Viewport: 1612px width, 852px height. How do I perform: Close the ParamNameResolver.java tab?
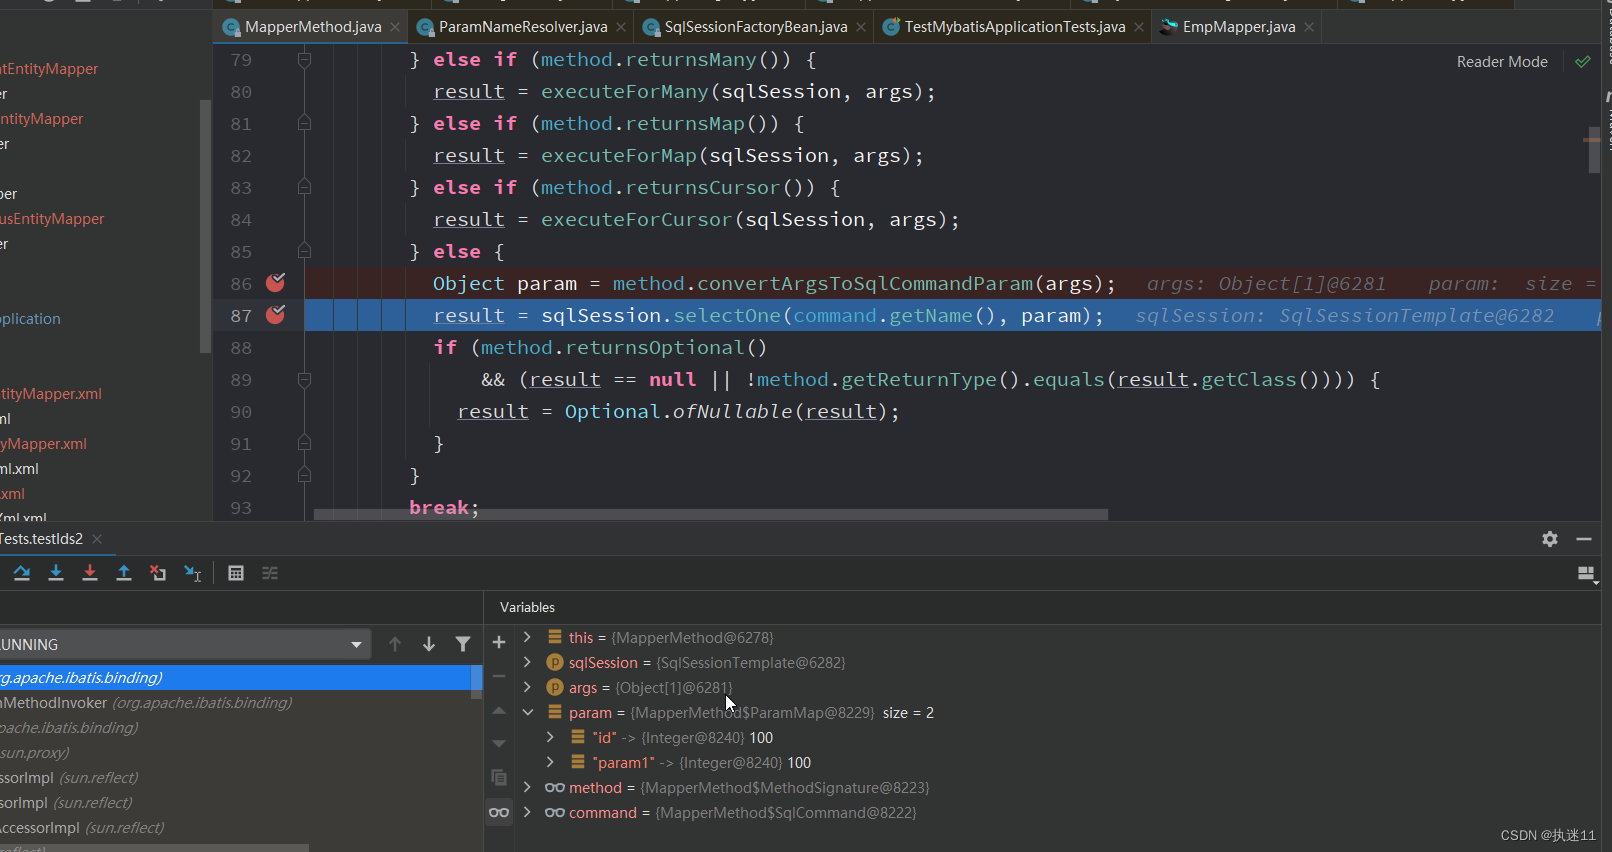[621, 27]
